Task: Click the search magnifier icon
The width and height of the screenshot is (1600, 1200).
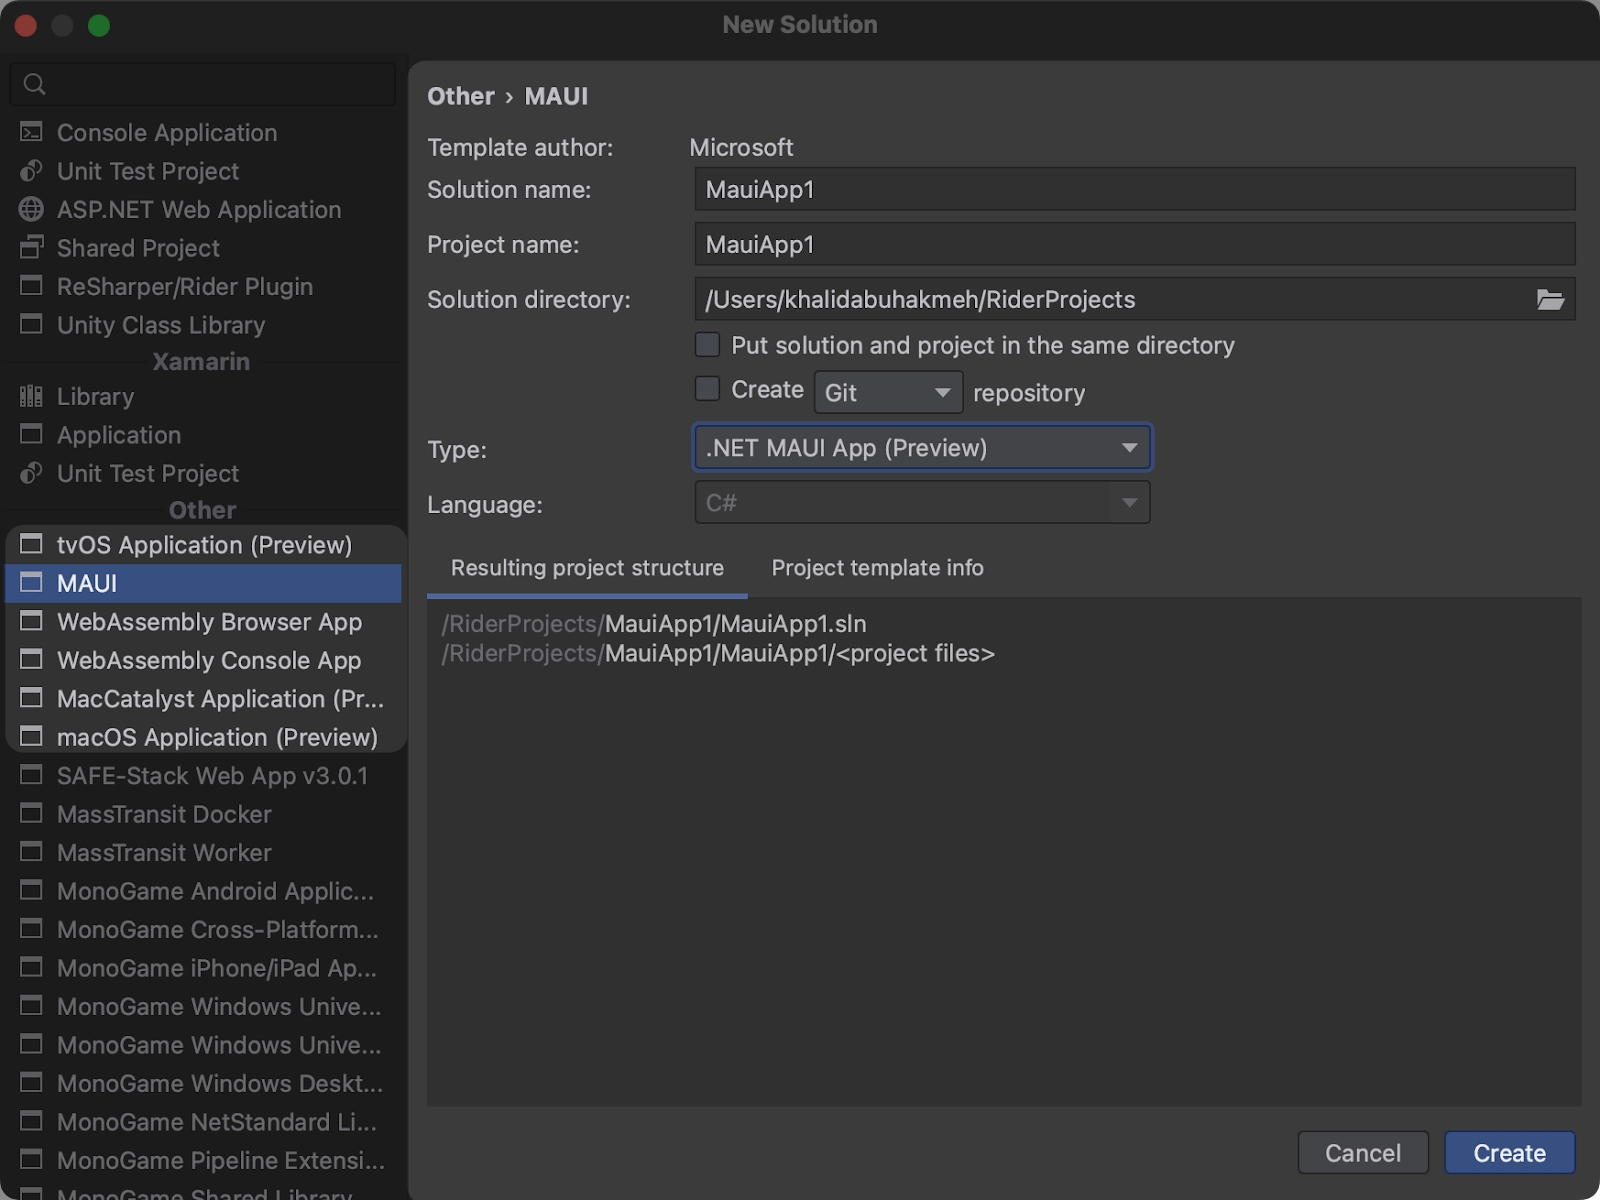Action: (x=34, y=84)
